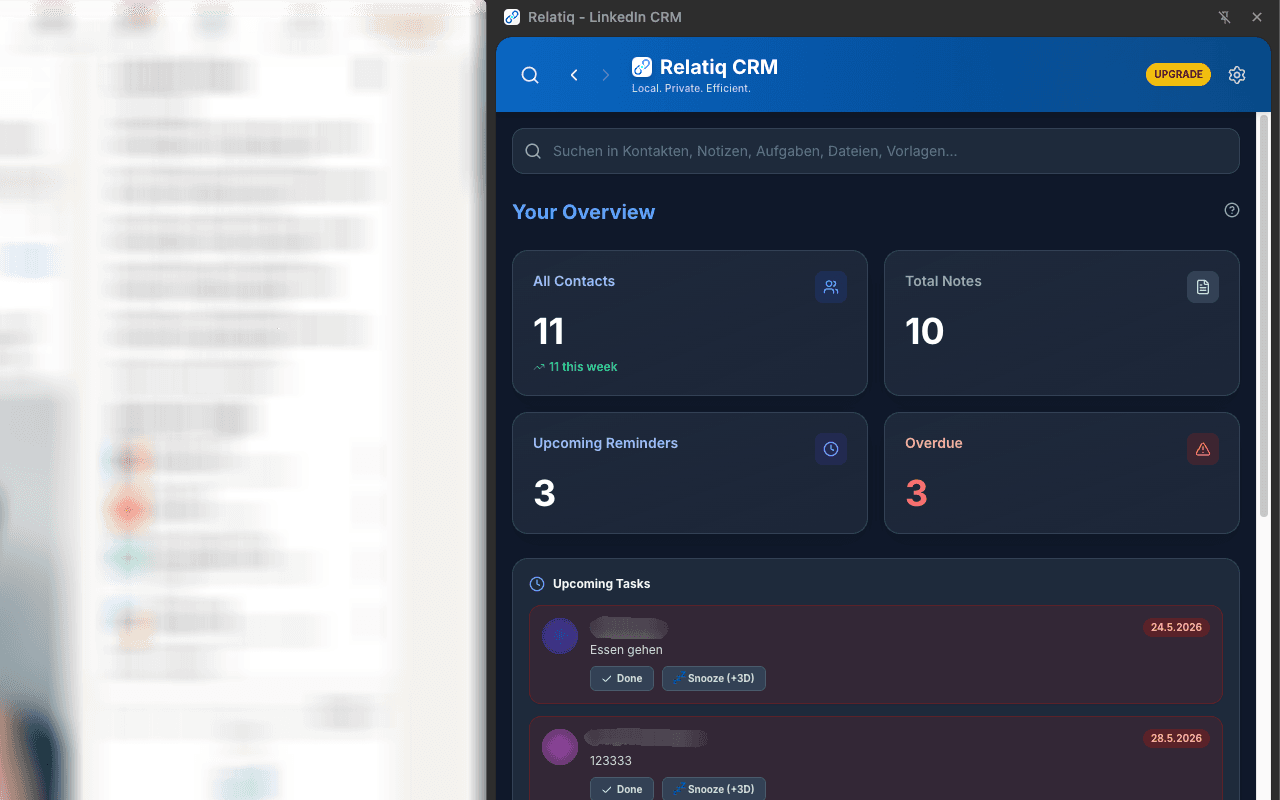This screenshot has width=1280, height=800.
Task: Click the Essen gehen task avatar
Action: pos(560,636)
